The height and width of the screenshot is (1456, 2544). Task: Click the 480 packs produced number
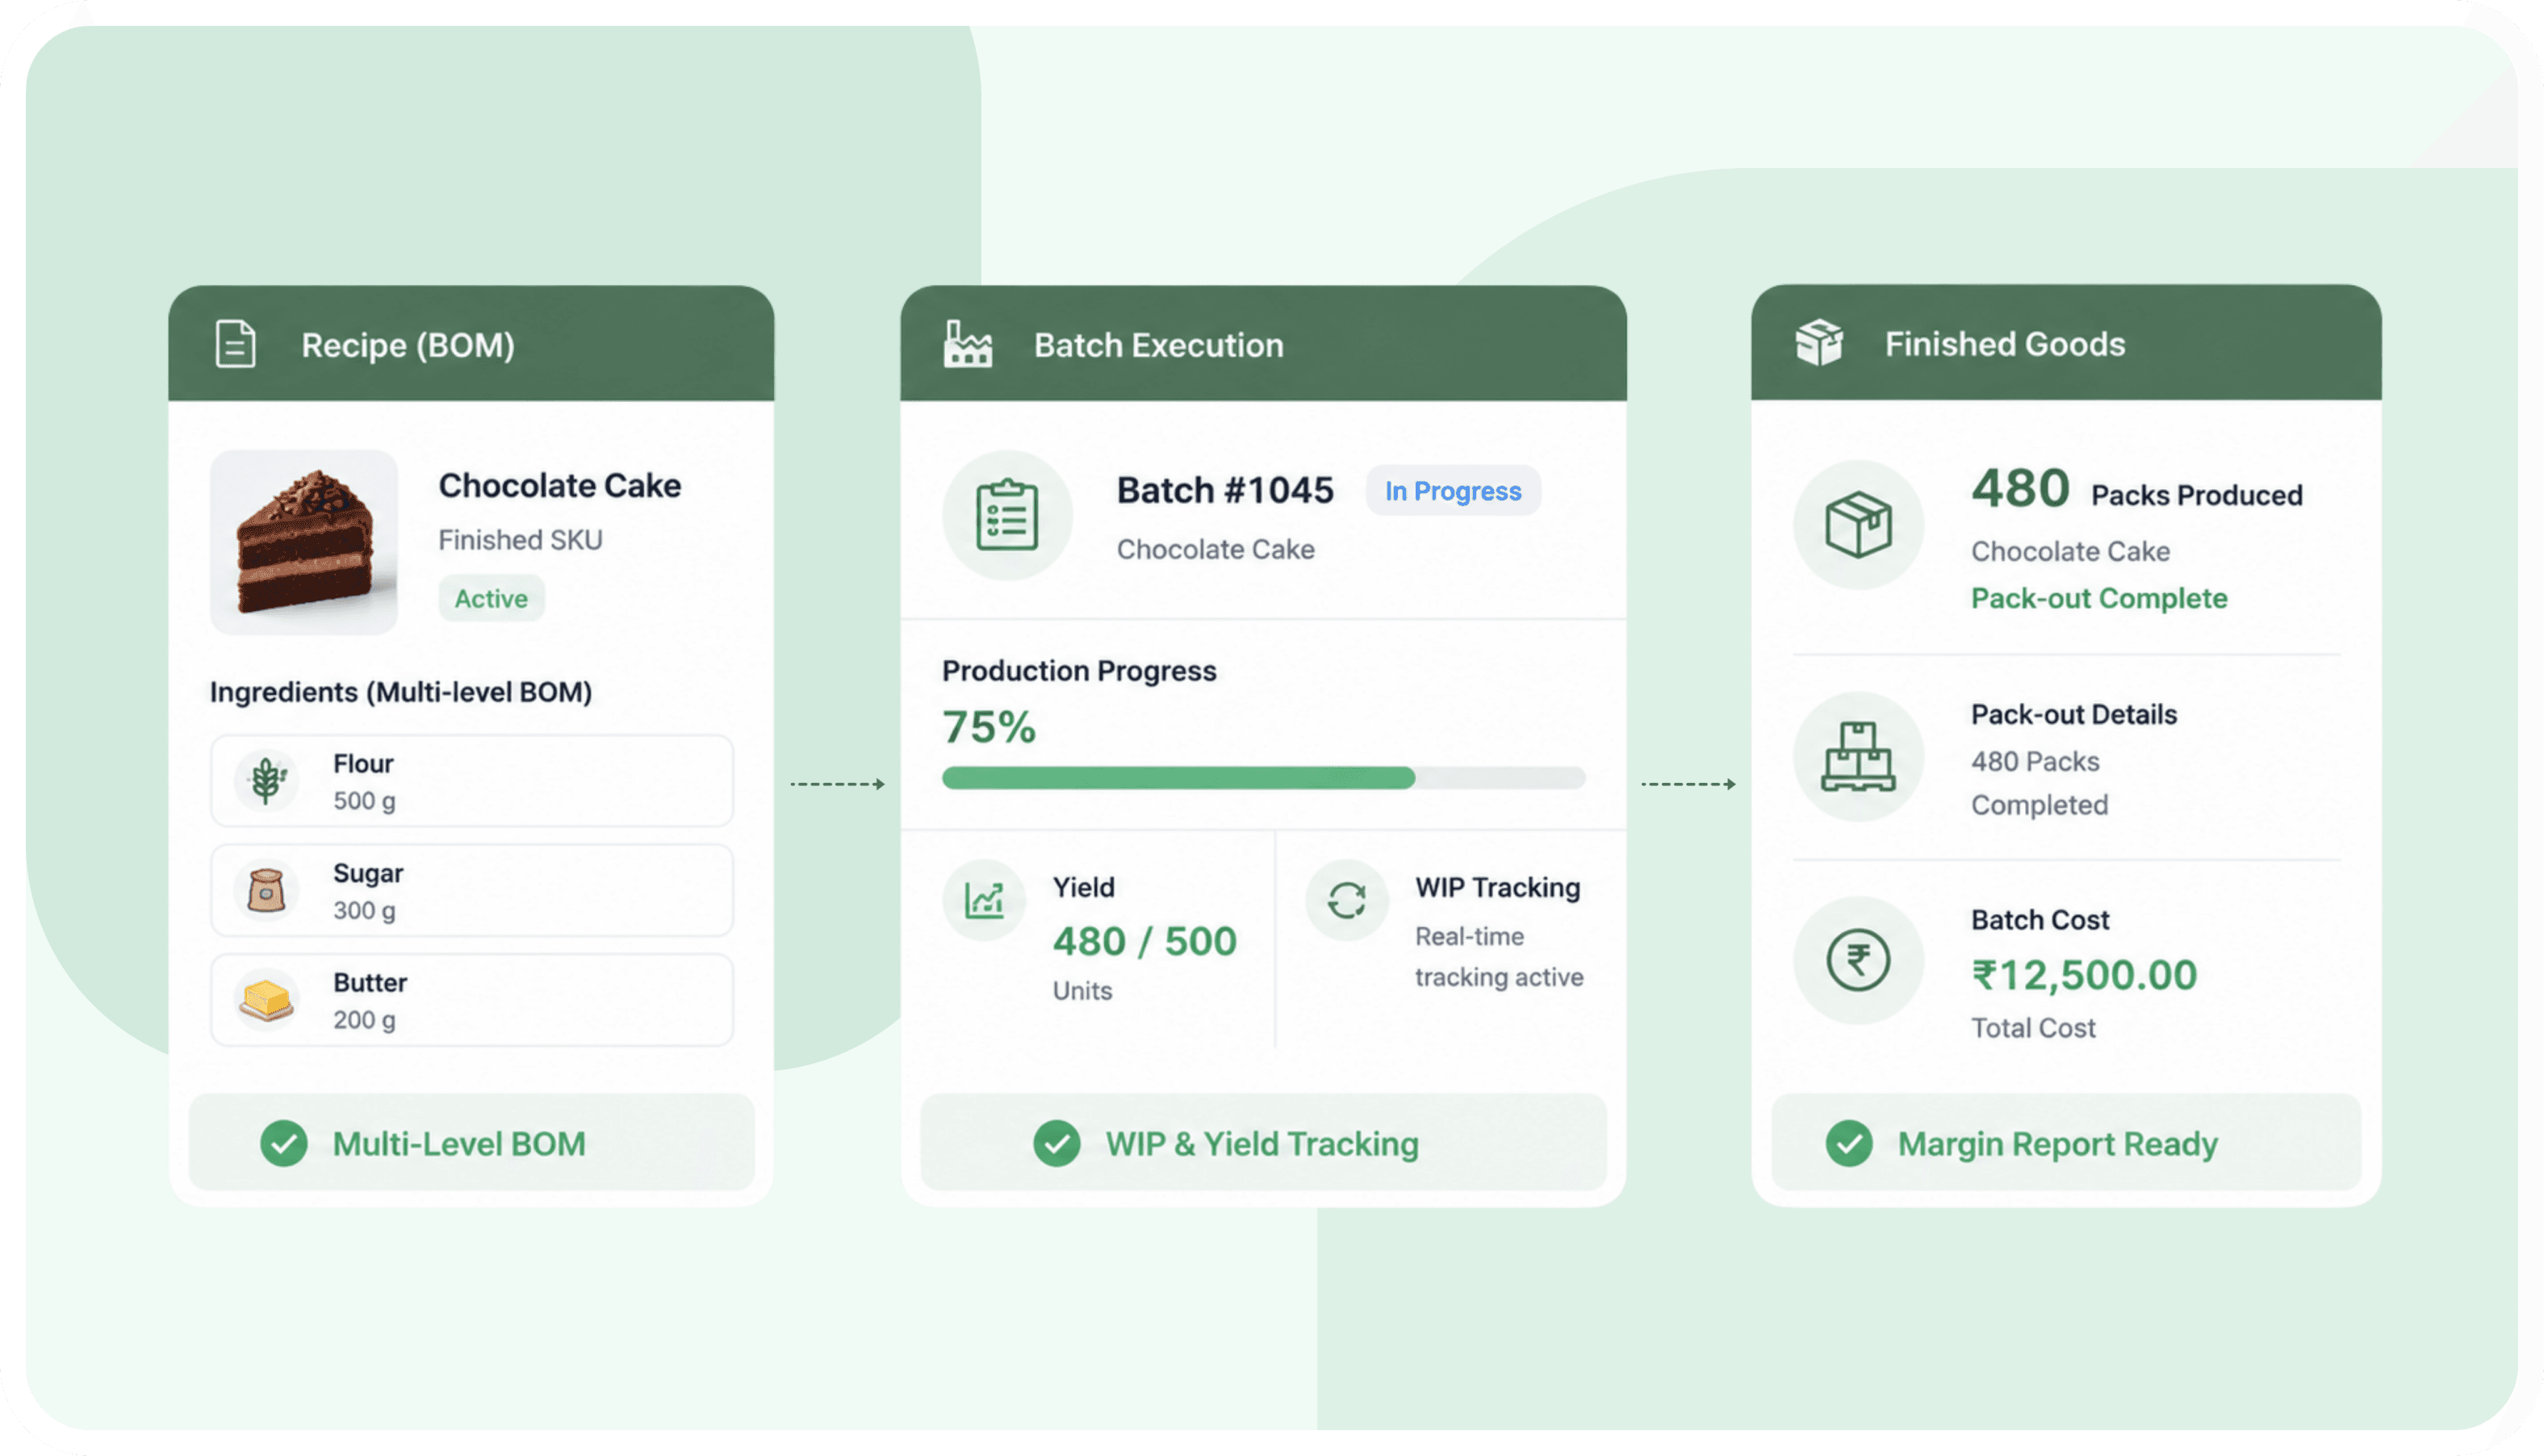pyautogui.click(x=2020, y=488)
